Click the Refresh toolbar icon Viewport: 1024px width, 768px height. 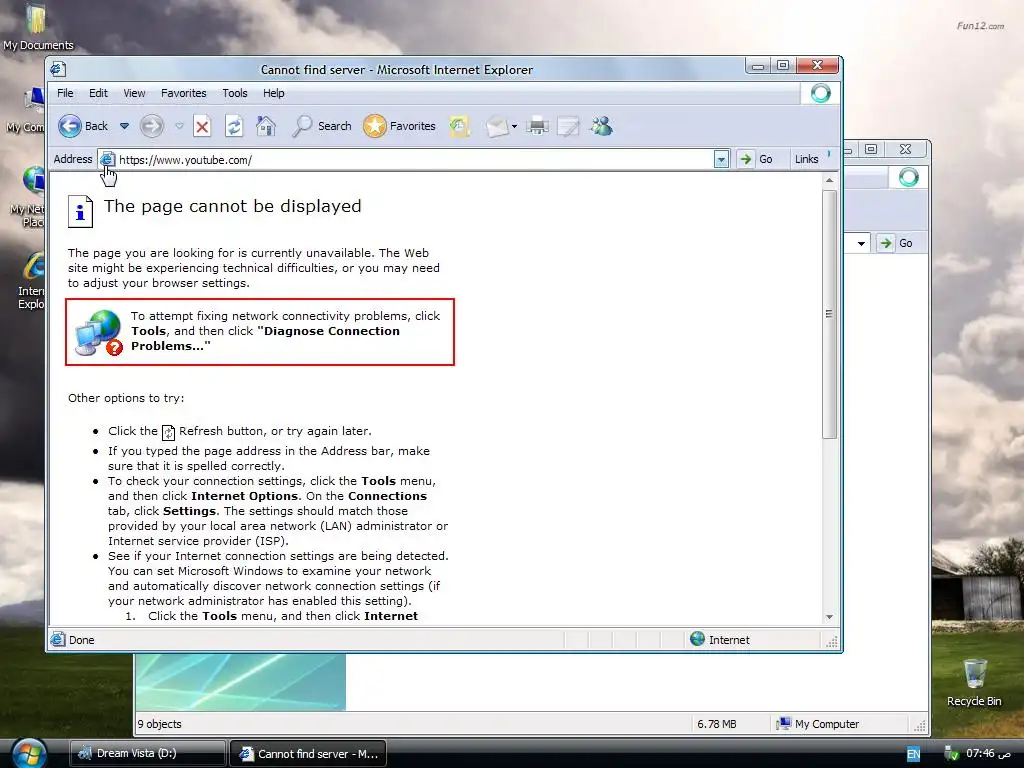pyautogui.click(x=234, y=126)
